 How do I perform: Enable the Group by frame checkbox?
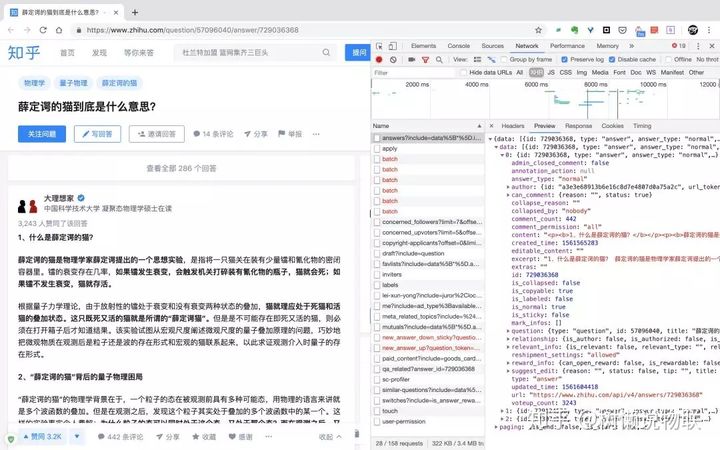pyautogui.click(x=504, y=59)
